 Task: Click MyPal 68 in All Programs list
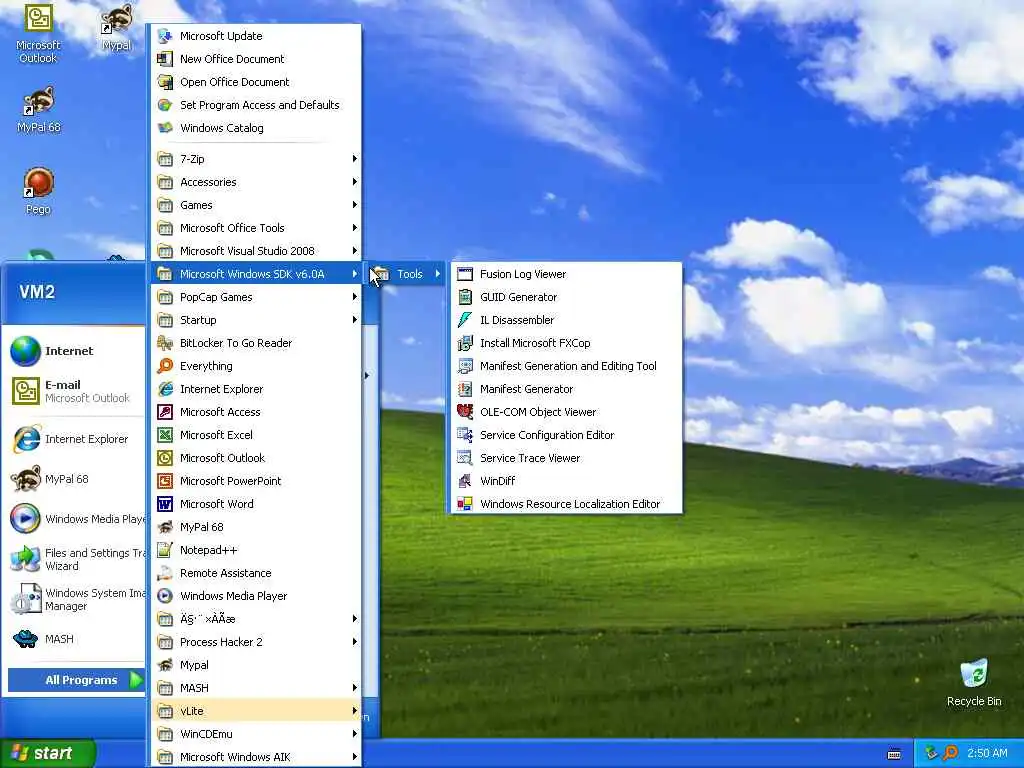click(256, 527)
